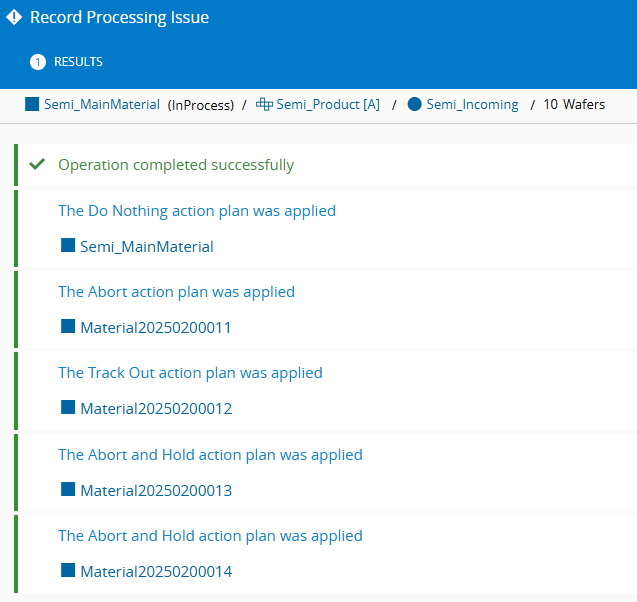
Task: Click the Material20250200014 square icon
Action: click(68, 570)
